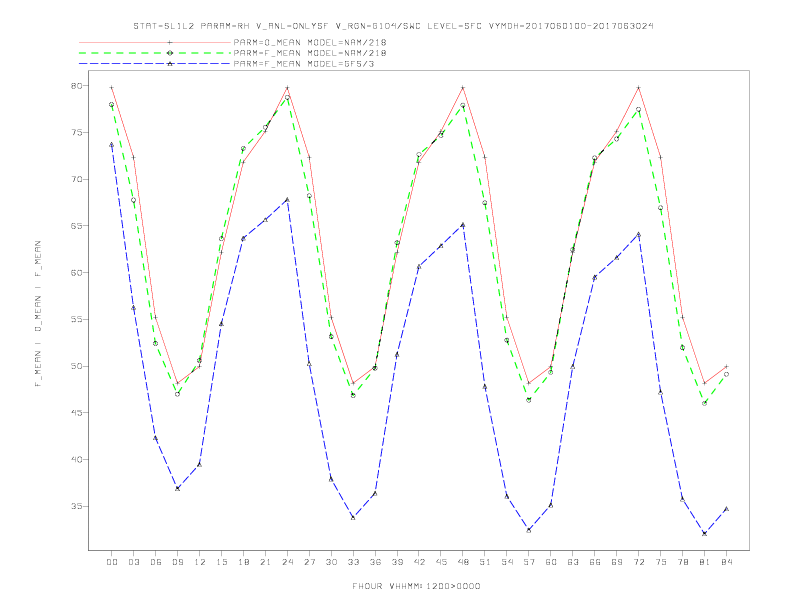Click x-axis tick label 78
The height and width of the screenshot is (612, 792).
point(683,562)
